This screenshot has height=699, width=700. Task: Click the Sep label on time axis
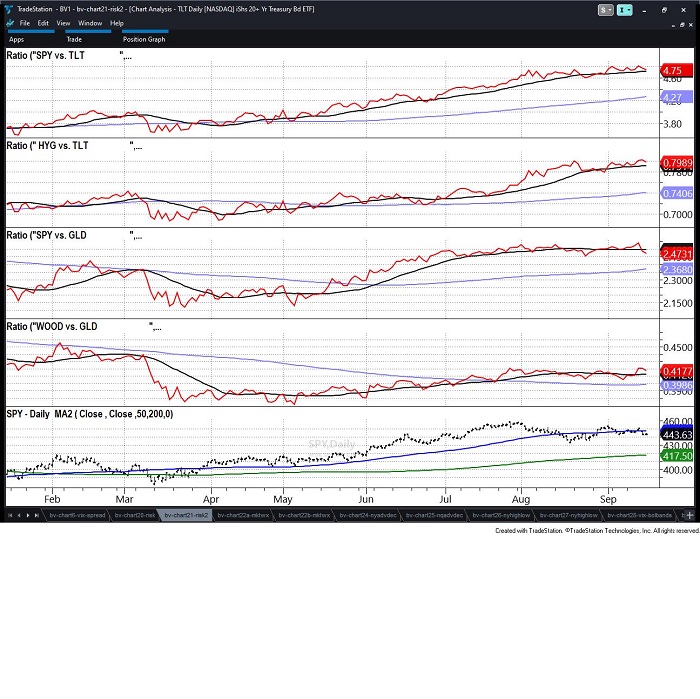[x=608, y=499]
